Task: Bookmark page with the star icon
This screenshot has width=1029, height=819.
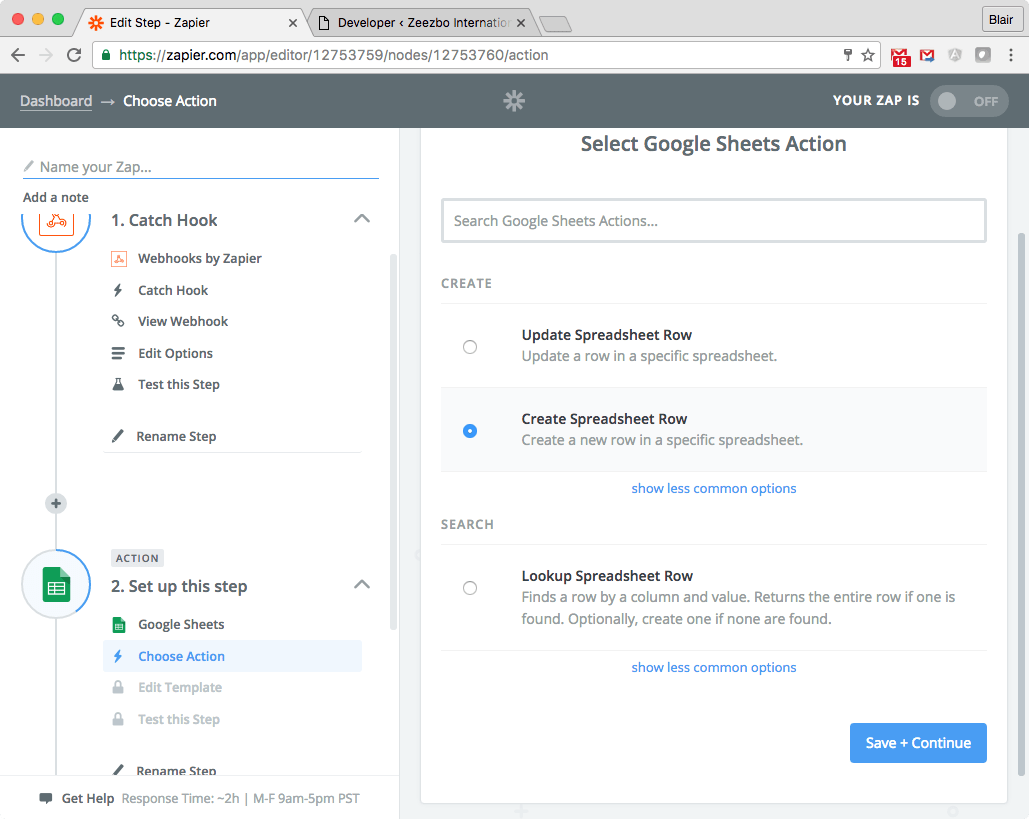Action: coord(868,55)
